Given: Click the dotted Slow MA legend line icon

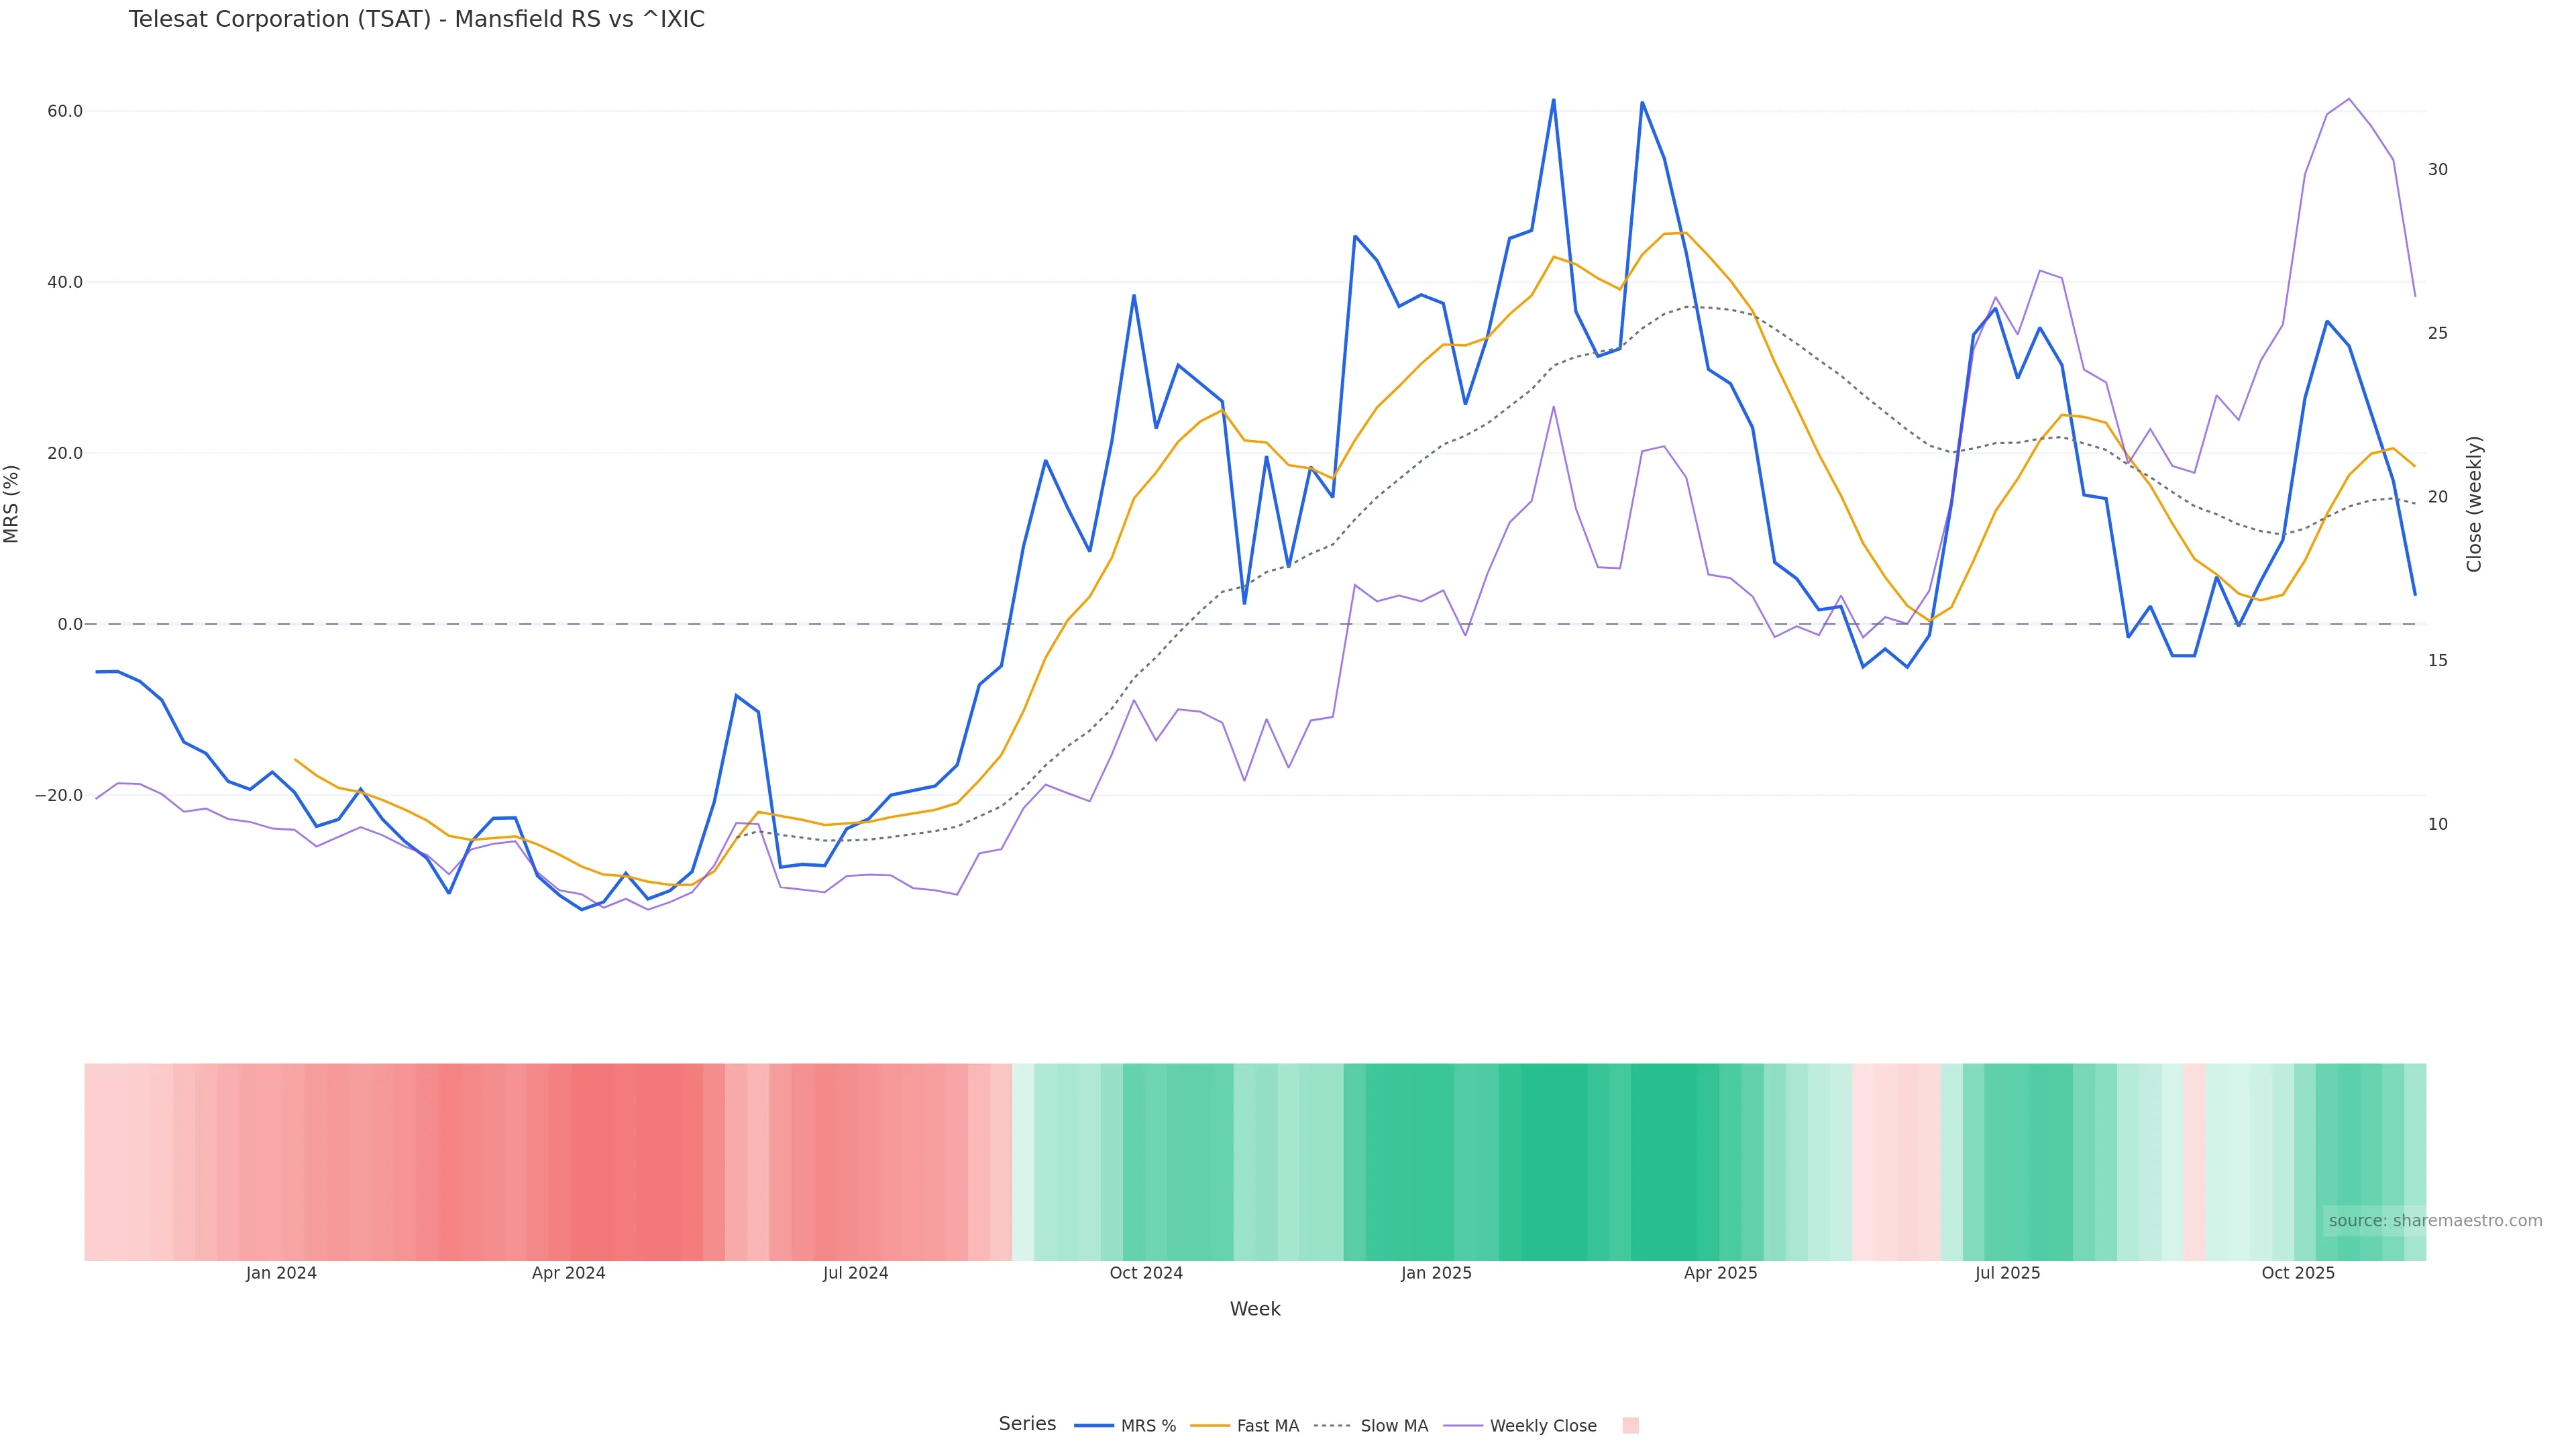Looking at the screenshot, I should point(1332,1426).
